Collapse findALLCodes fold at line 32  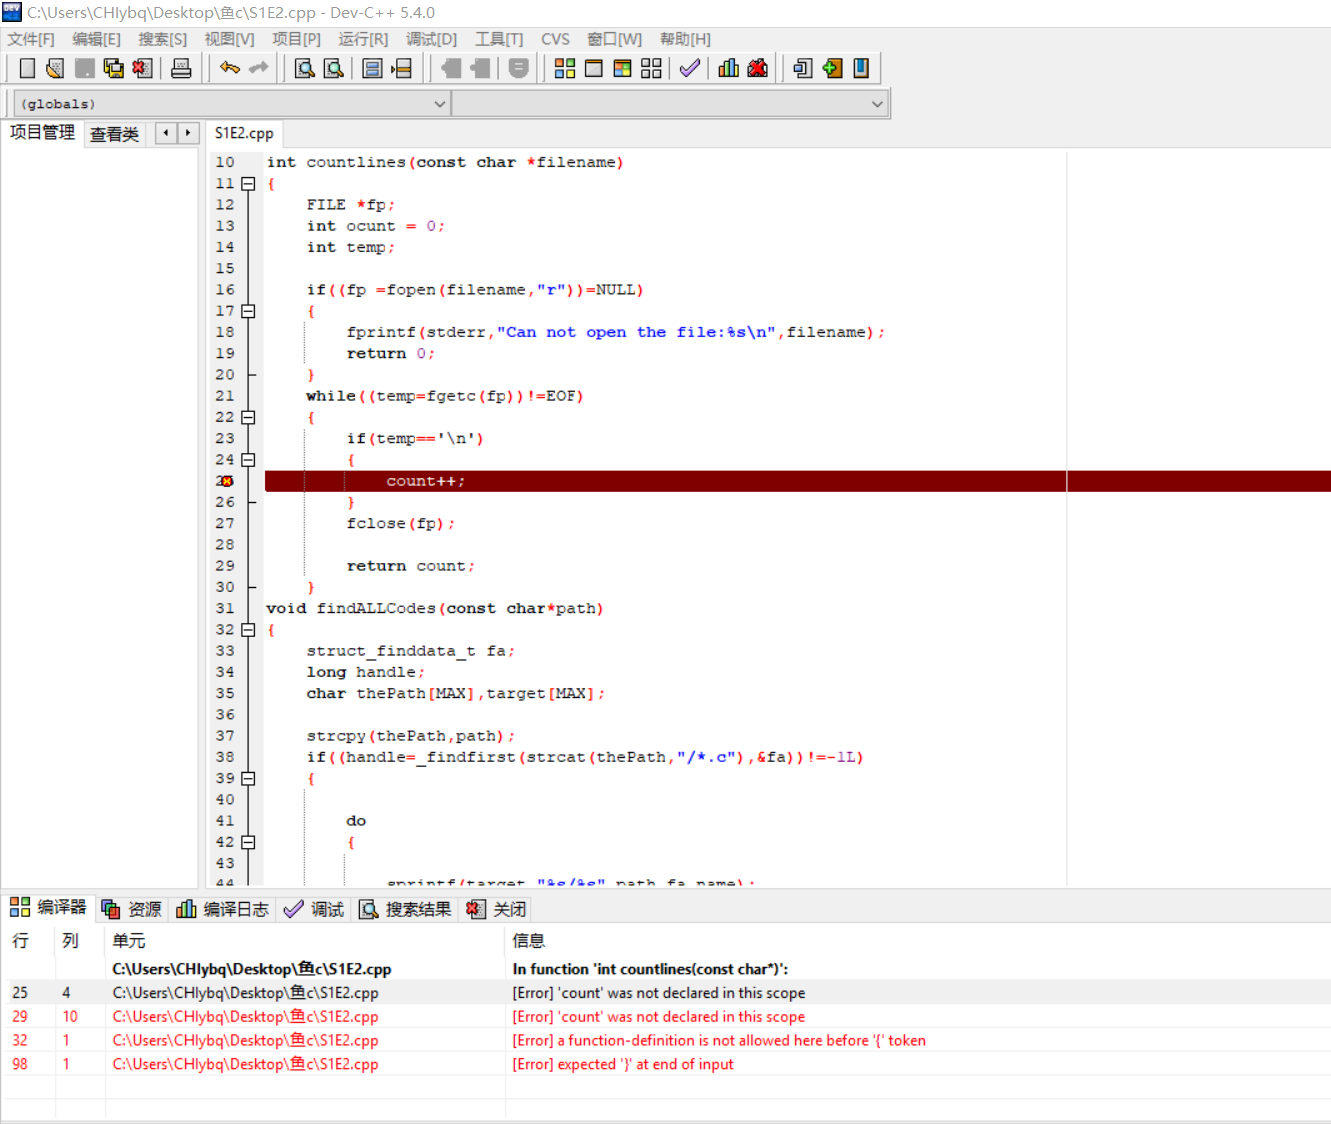pos(248,630)
